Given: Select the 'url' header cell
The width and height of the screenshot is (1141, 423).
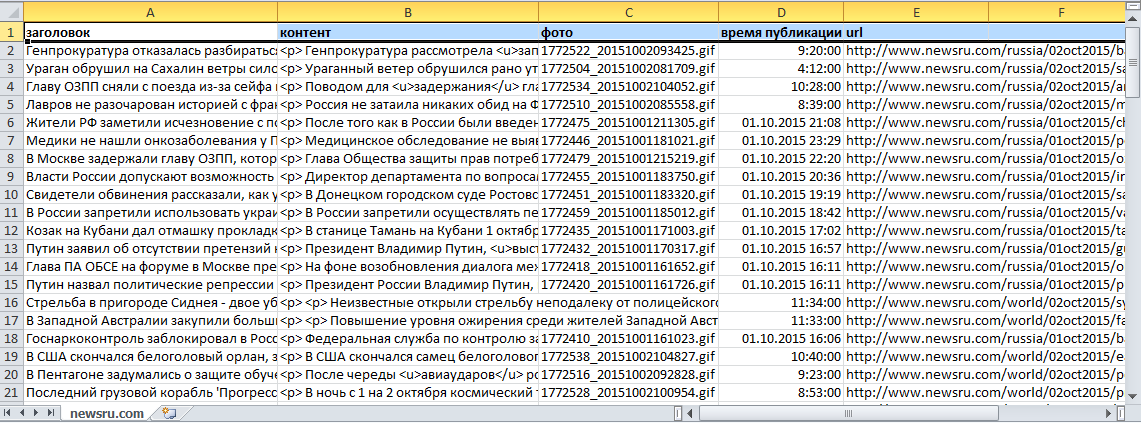Looking at the screenshot, I should [916, 33].
